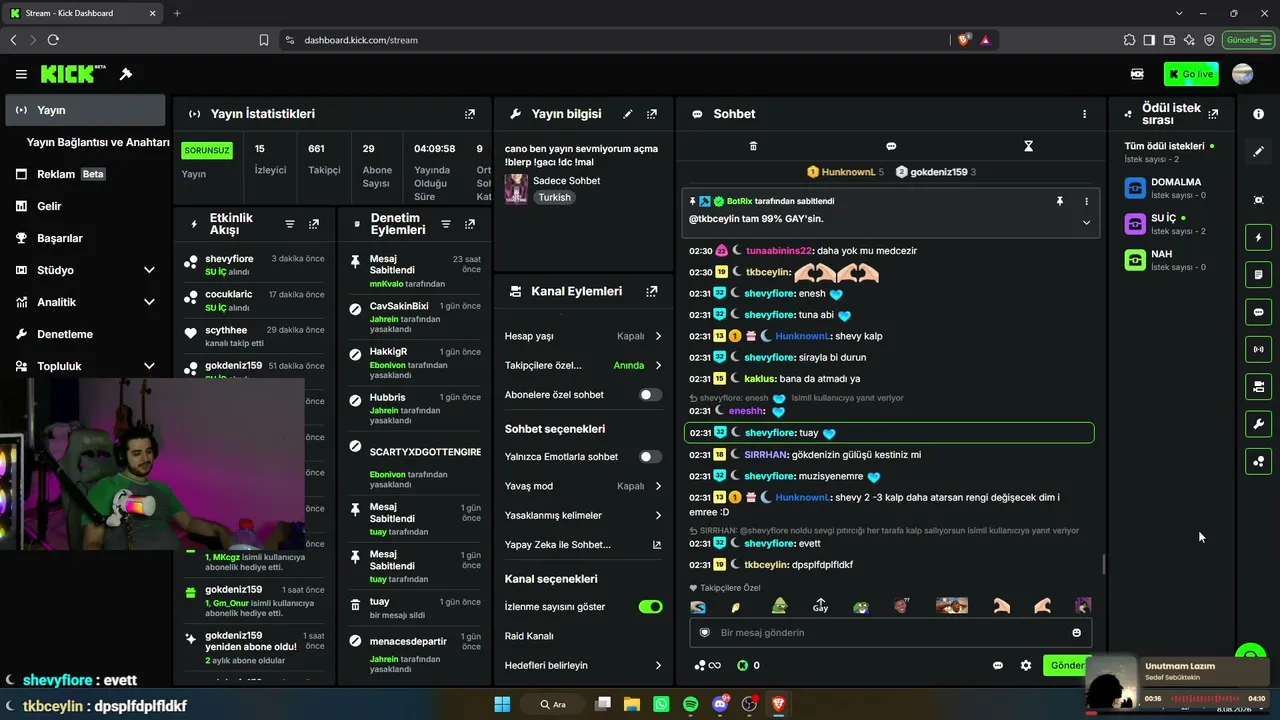Open Spotify from the taskbar
1280x720 pixels.
690,705
